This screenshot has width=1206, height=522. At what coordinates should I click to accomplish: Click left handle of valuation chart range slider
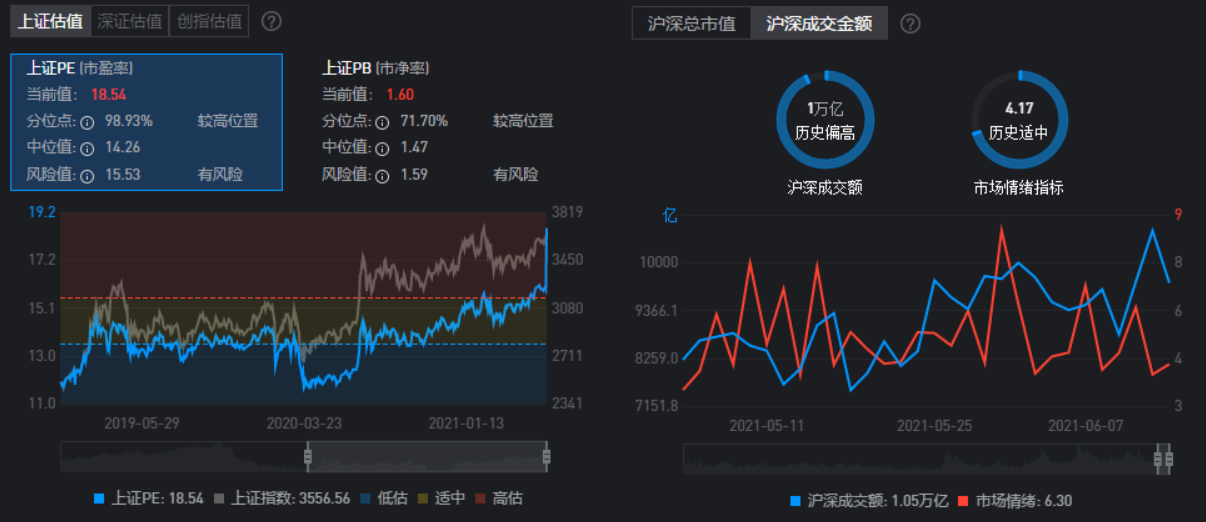tap(308, 457)
